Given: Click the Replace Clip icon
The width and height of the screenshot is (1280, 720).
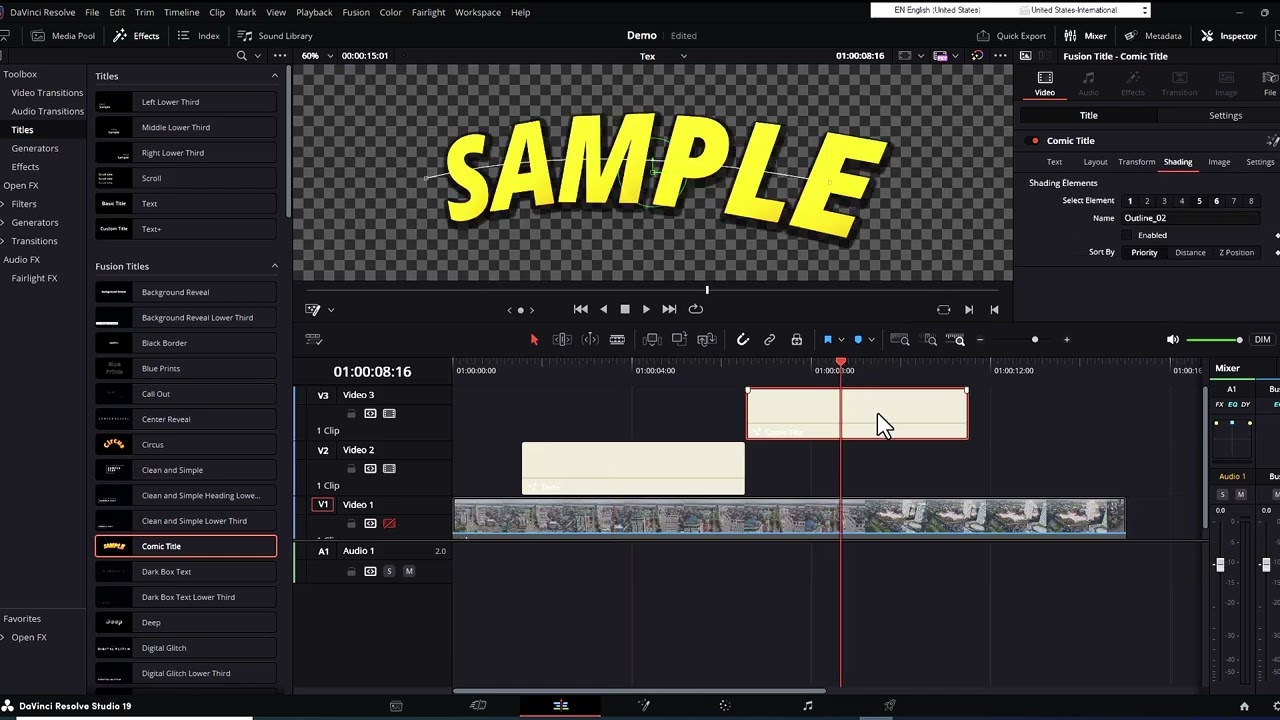Looking at the screenshot, I should (706, 340).
